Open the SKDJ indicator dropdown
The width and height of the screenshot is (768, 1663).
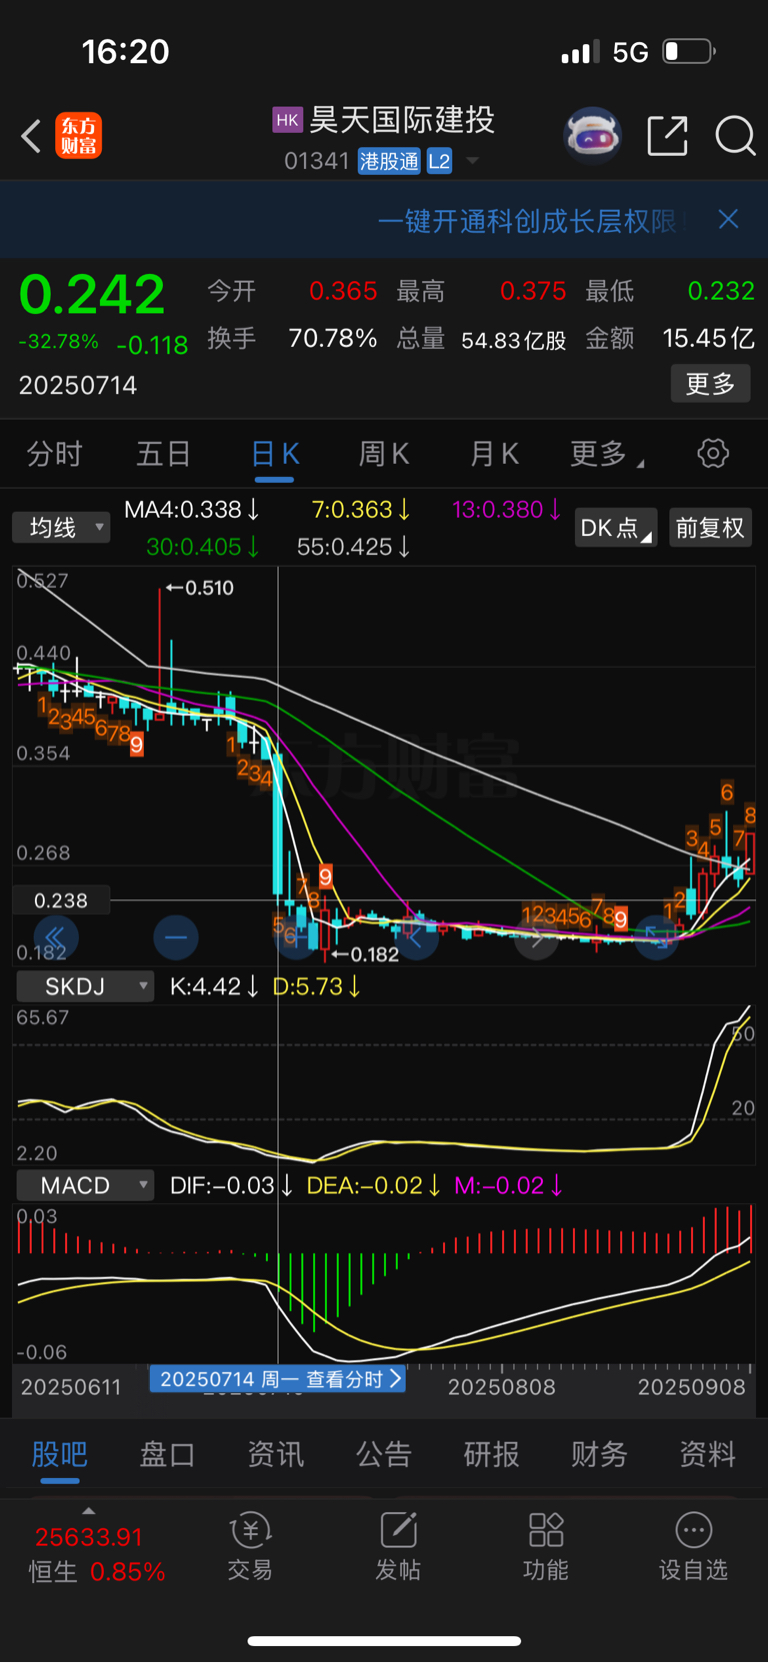85,986
